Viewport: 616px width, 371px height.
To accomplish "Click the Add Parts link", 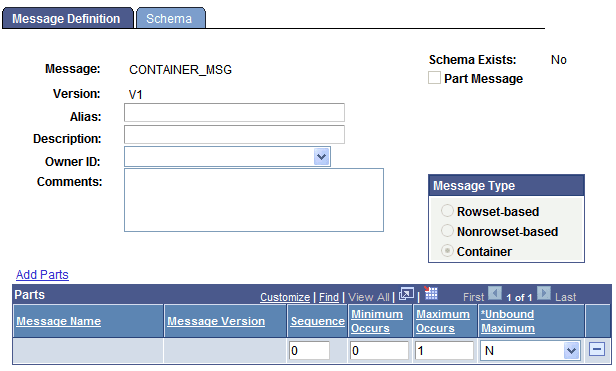I will click(42, 274).
